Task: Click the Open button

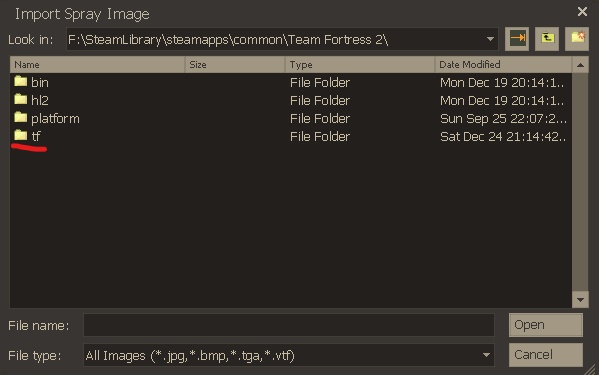Action: [x=546, y=325]
